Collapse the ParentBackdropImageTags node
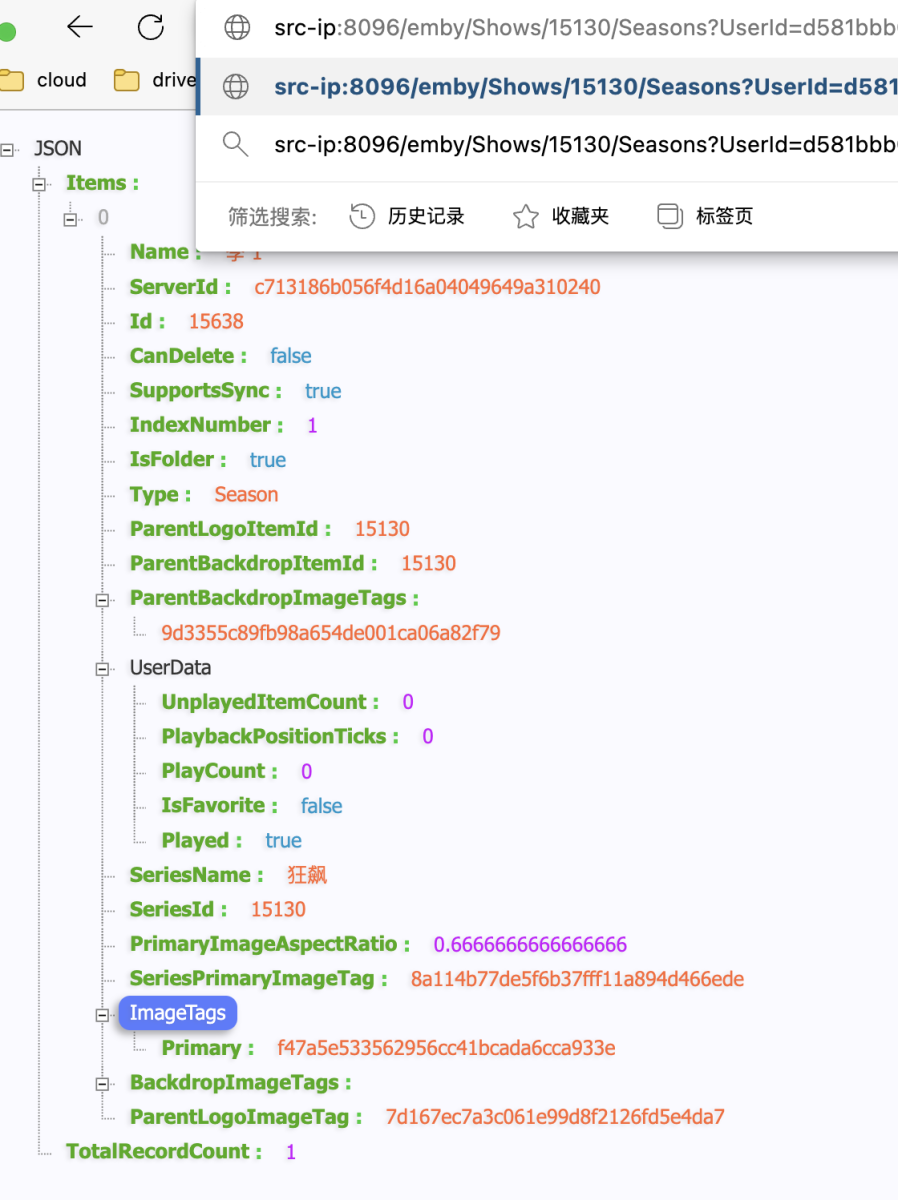The width and height of the screenshot is (898, 1200). [x=101, y=599]
